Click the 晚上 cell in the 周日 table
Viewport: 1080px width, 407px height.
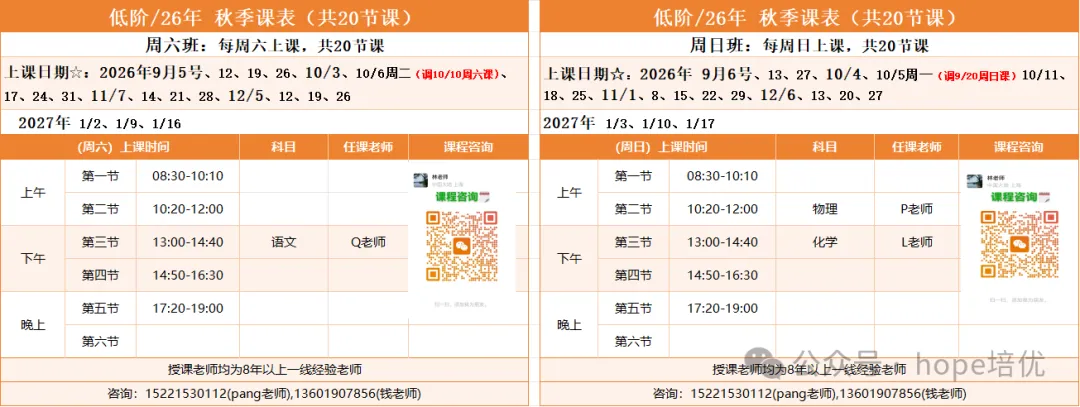(x=569, y=325)
